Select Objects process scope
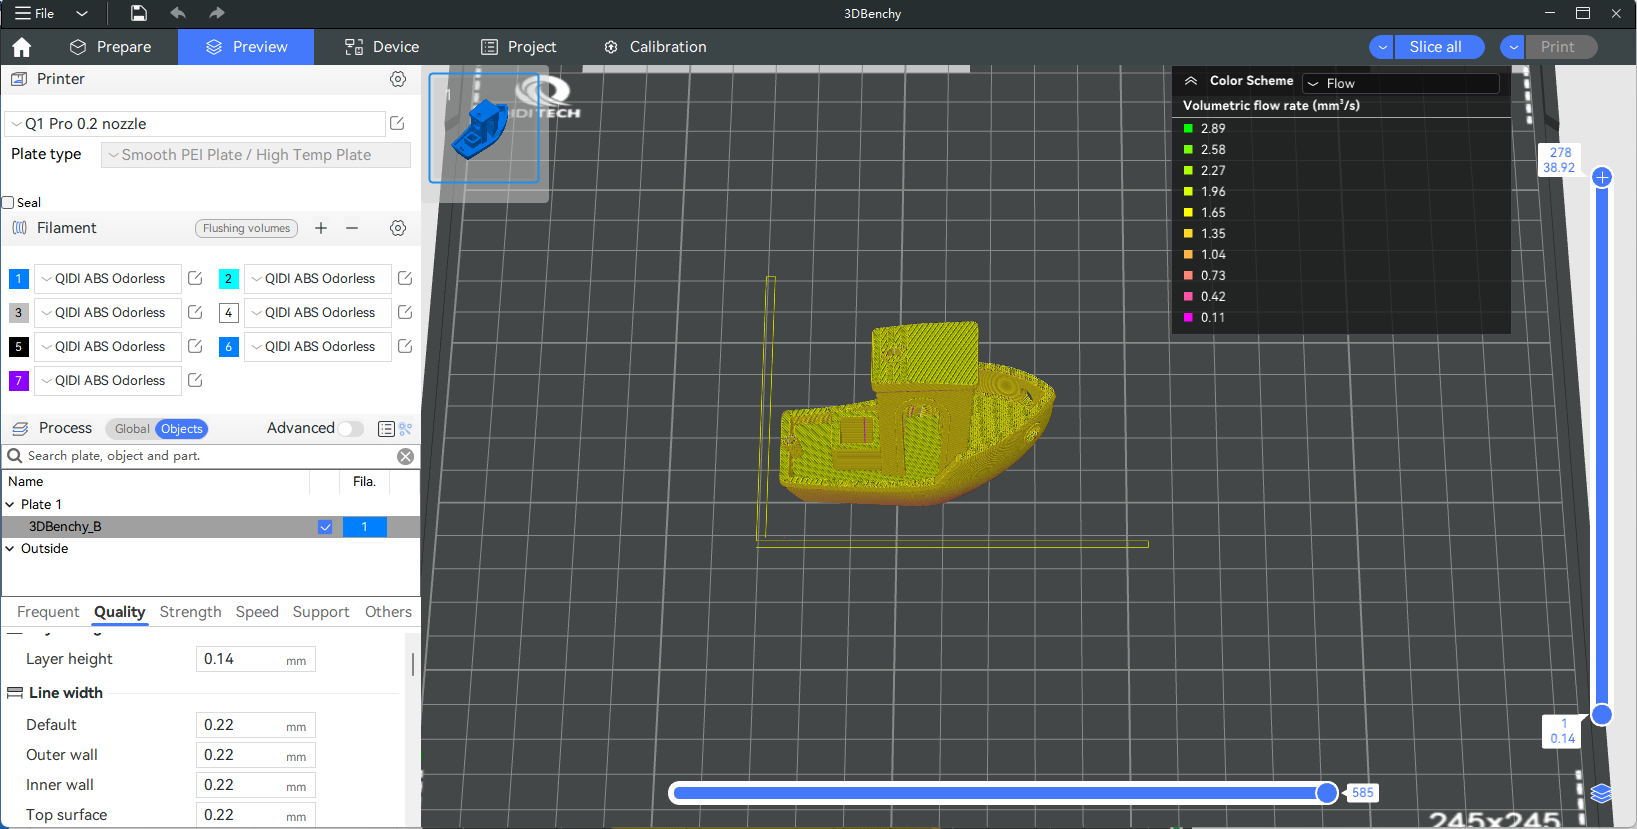Viewport: 1637px width, 829px height. coord(182,429)
